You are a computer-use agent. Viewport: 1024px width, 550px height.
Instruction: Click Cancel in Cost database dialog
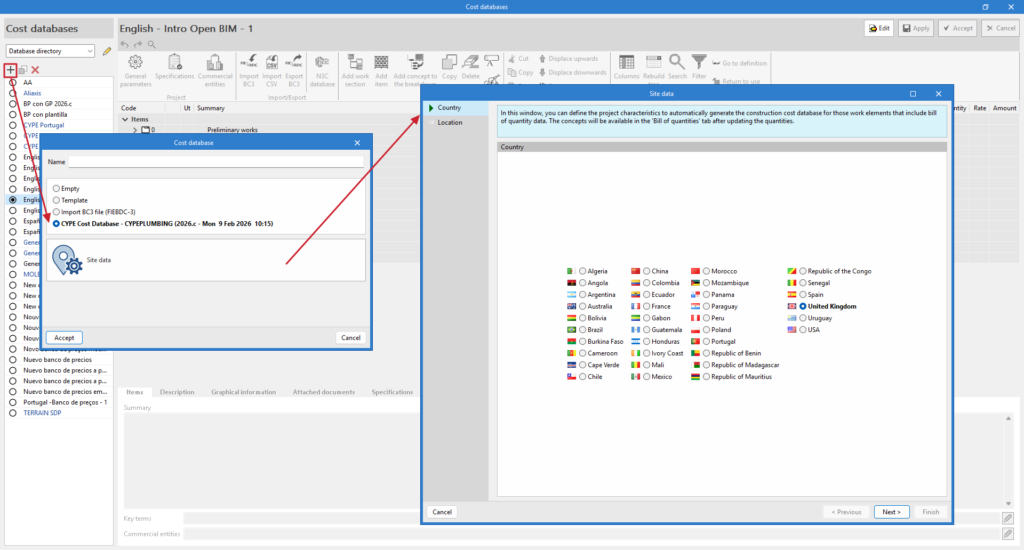pyautogui.click(x=351, y=338)
